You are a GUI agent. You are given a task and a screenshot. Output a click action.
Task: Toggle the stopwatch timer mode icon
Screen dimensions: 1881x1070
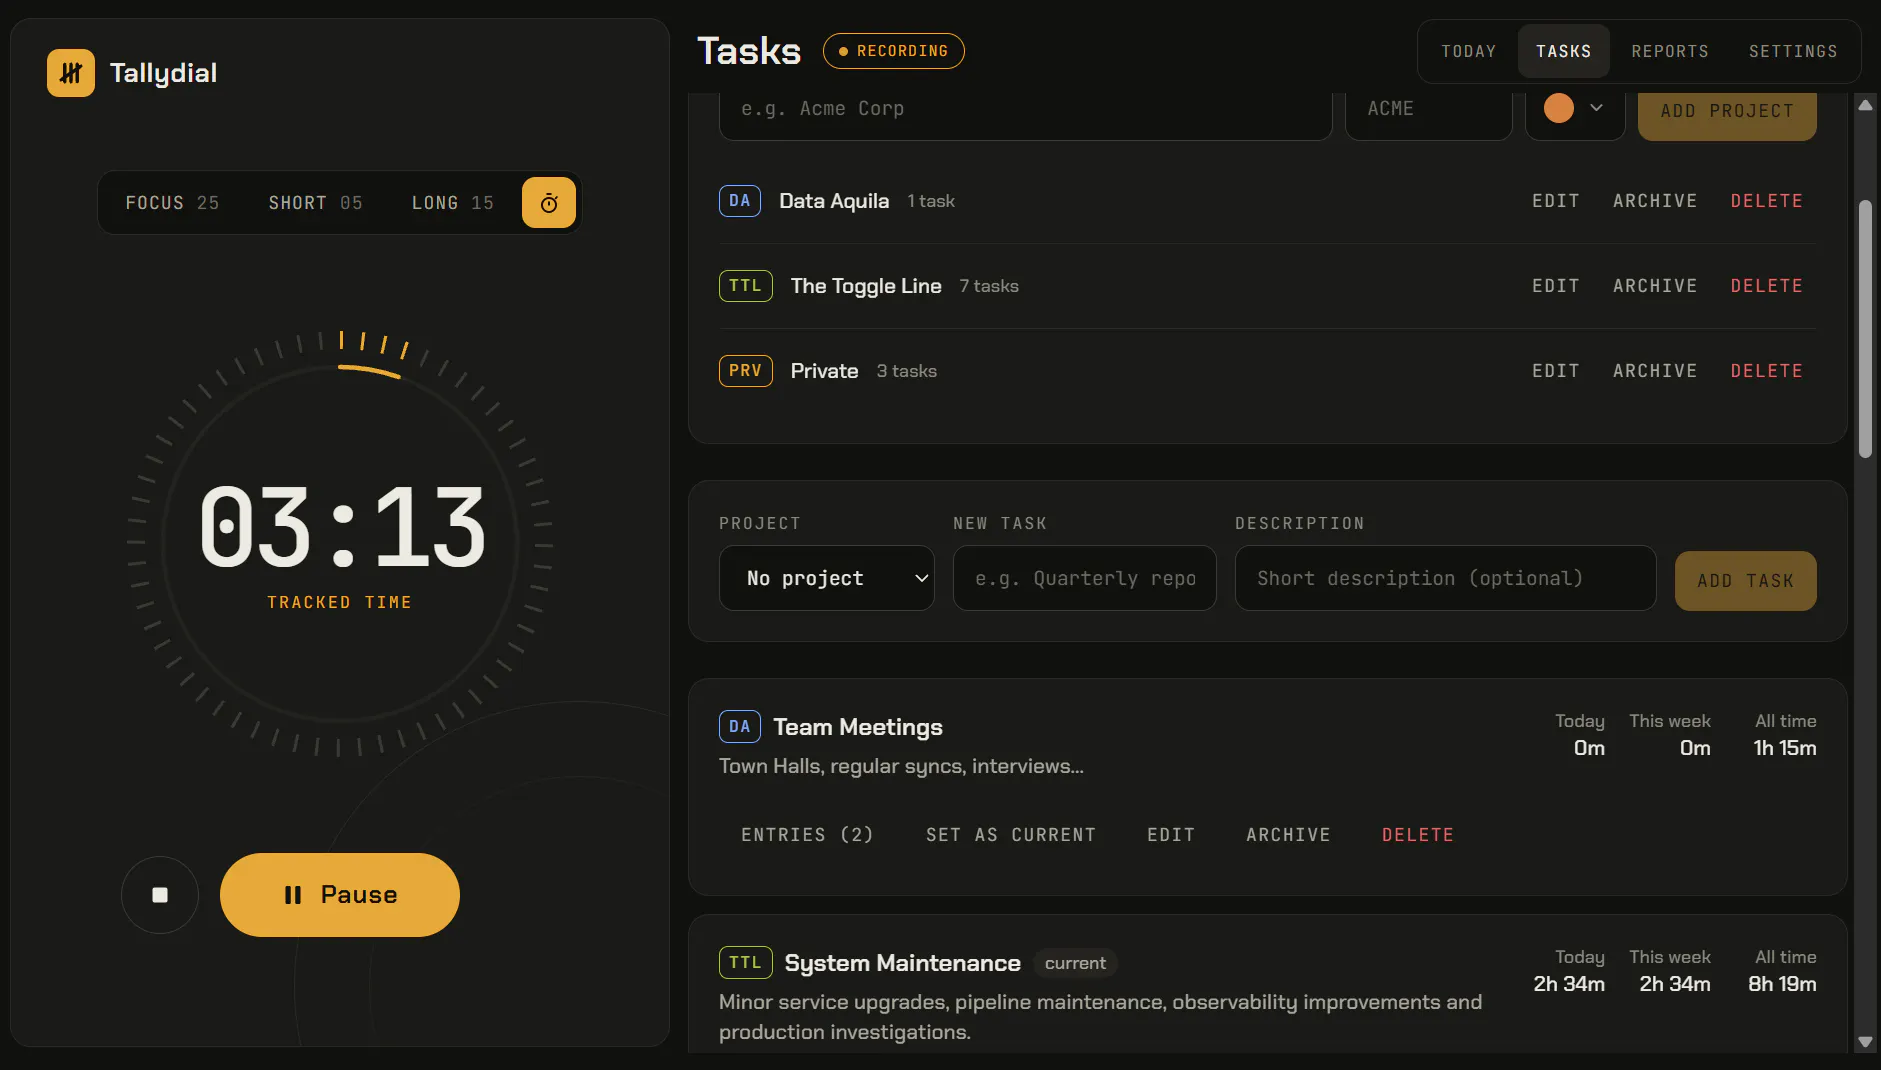coord(549,203)
